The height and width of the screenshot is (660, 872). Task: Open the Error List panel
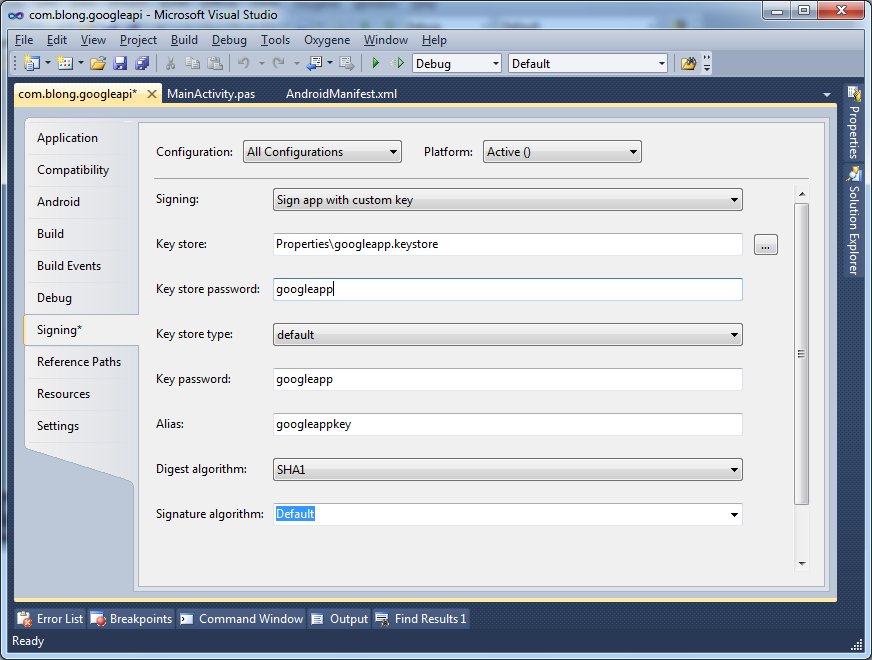coord(50,619)
